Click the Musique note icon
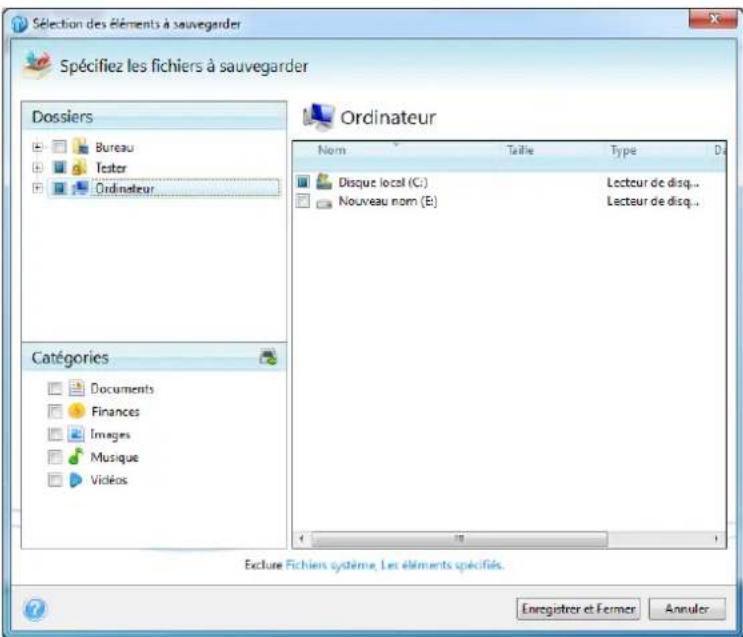The height and width of the screenshot is (637, 743). coord(76,456)
